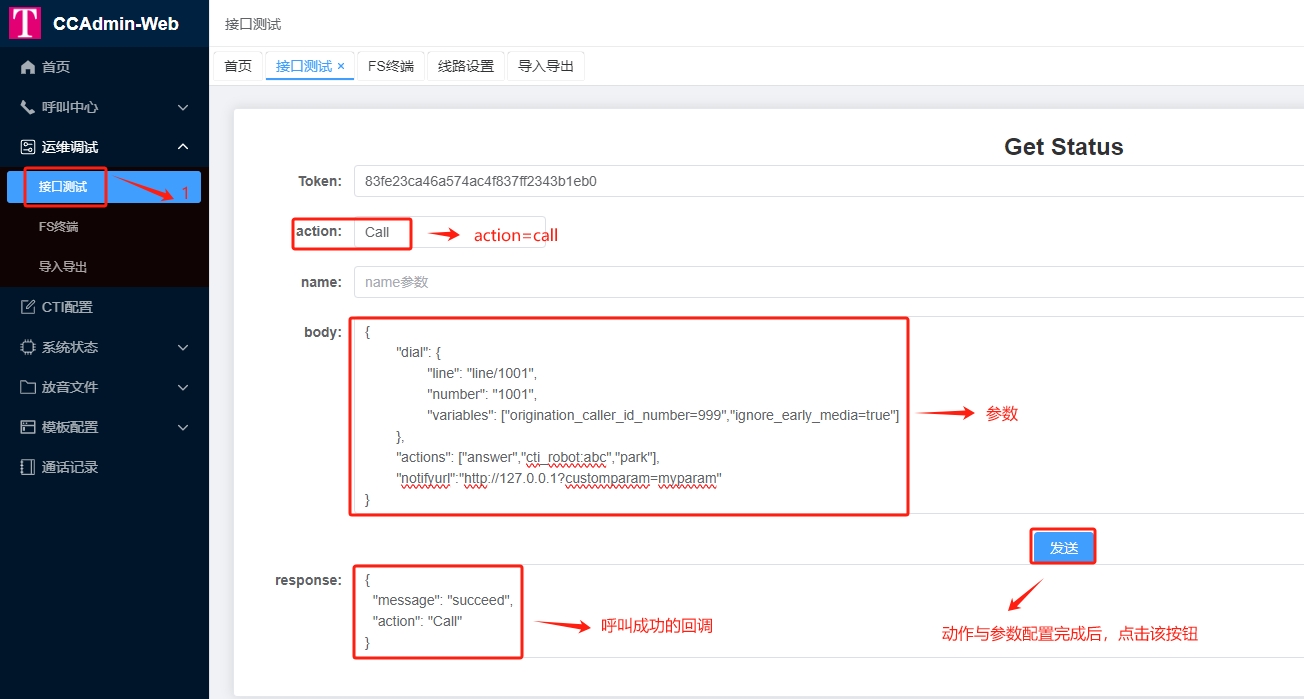Click the 呼叫中心 phone icon

tap(28, 107)
